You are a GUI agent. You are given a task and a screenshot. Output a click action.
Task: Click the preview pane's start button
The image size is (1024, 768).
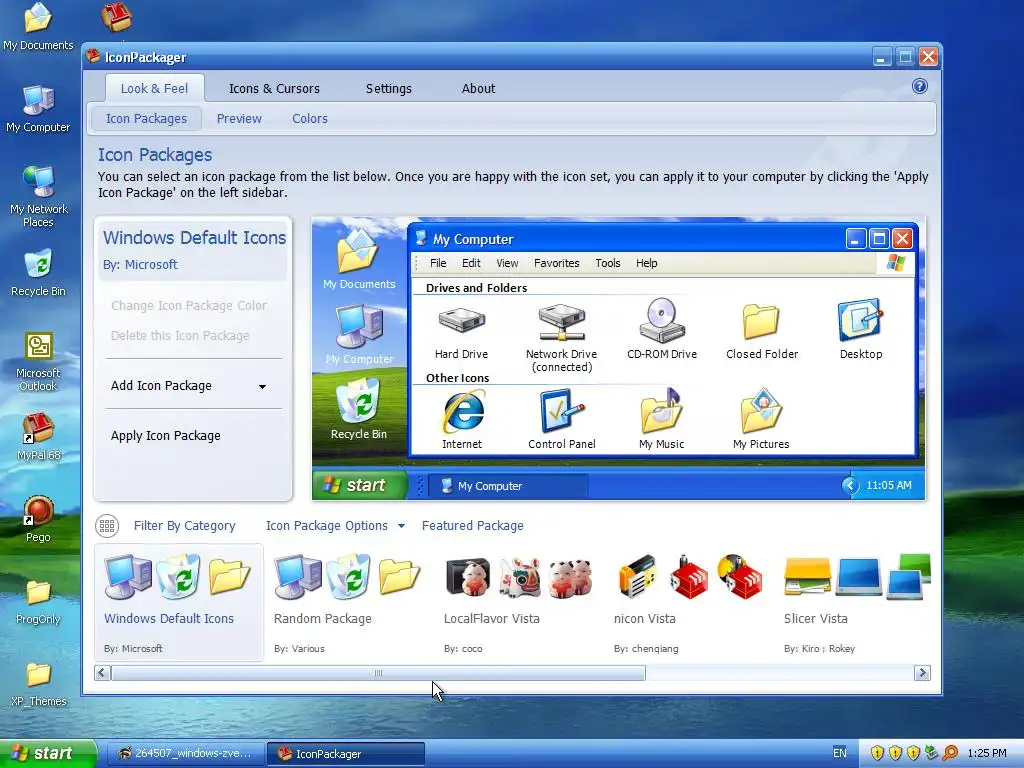[x=359, y=485]
